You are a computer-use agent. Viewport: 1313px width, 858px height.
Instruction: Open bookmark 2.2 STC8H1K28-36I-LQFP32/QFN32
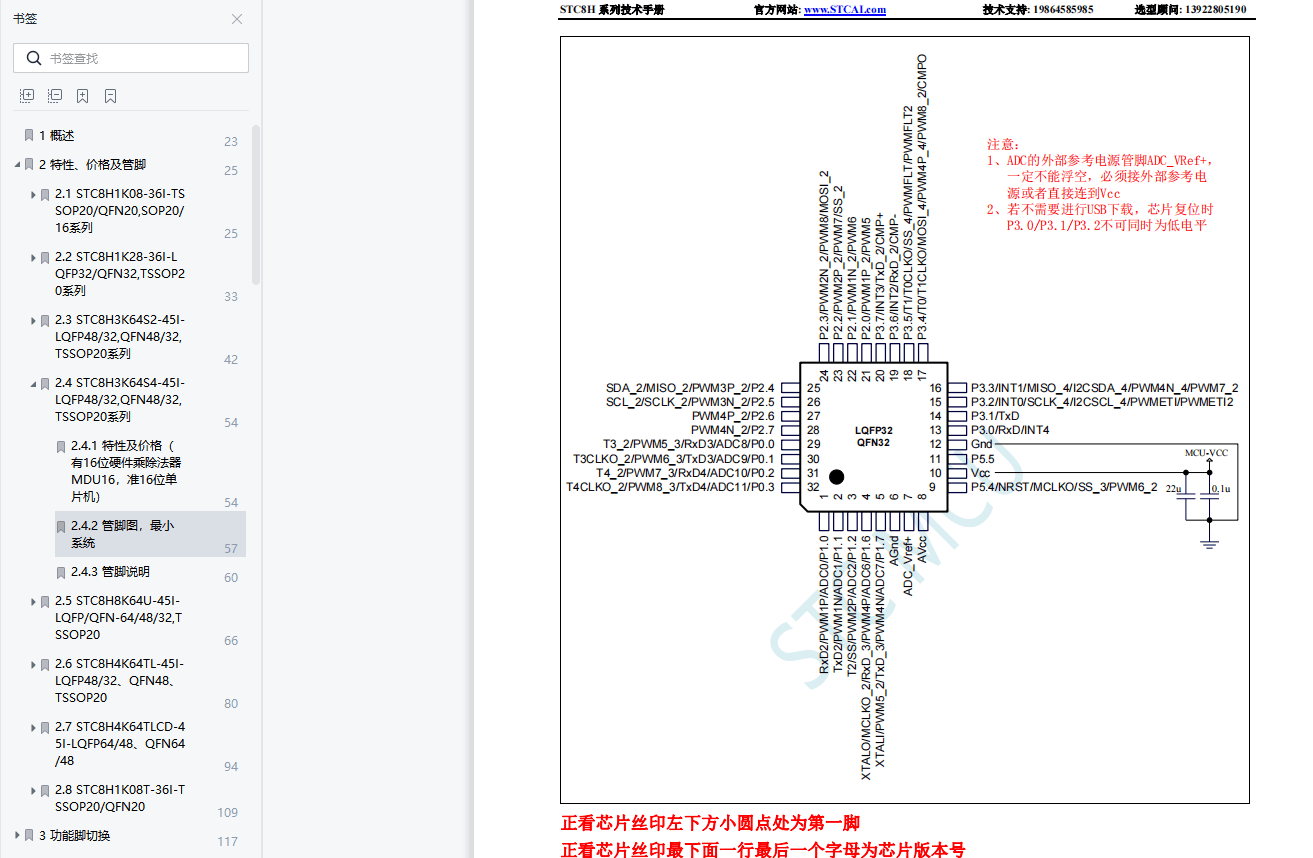(x=120, y=273)
